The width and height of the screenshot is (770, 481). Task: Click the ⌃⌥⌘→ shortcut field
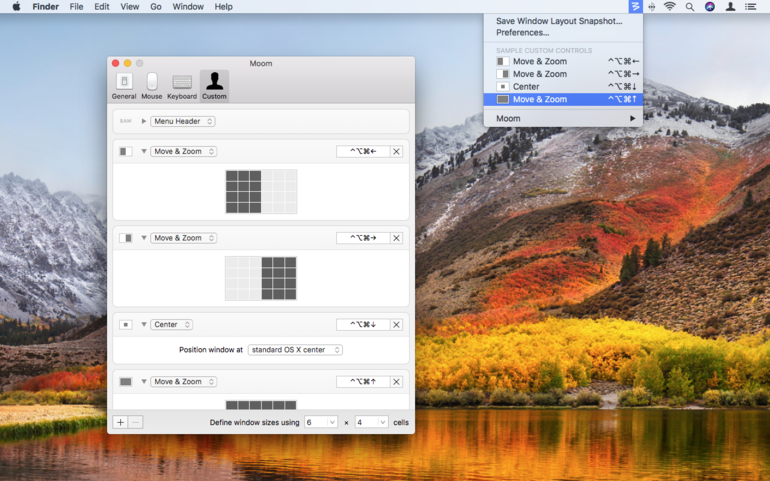pyautogui.click(x=363, y=238)
